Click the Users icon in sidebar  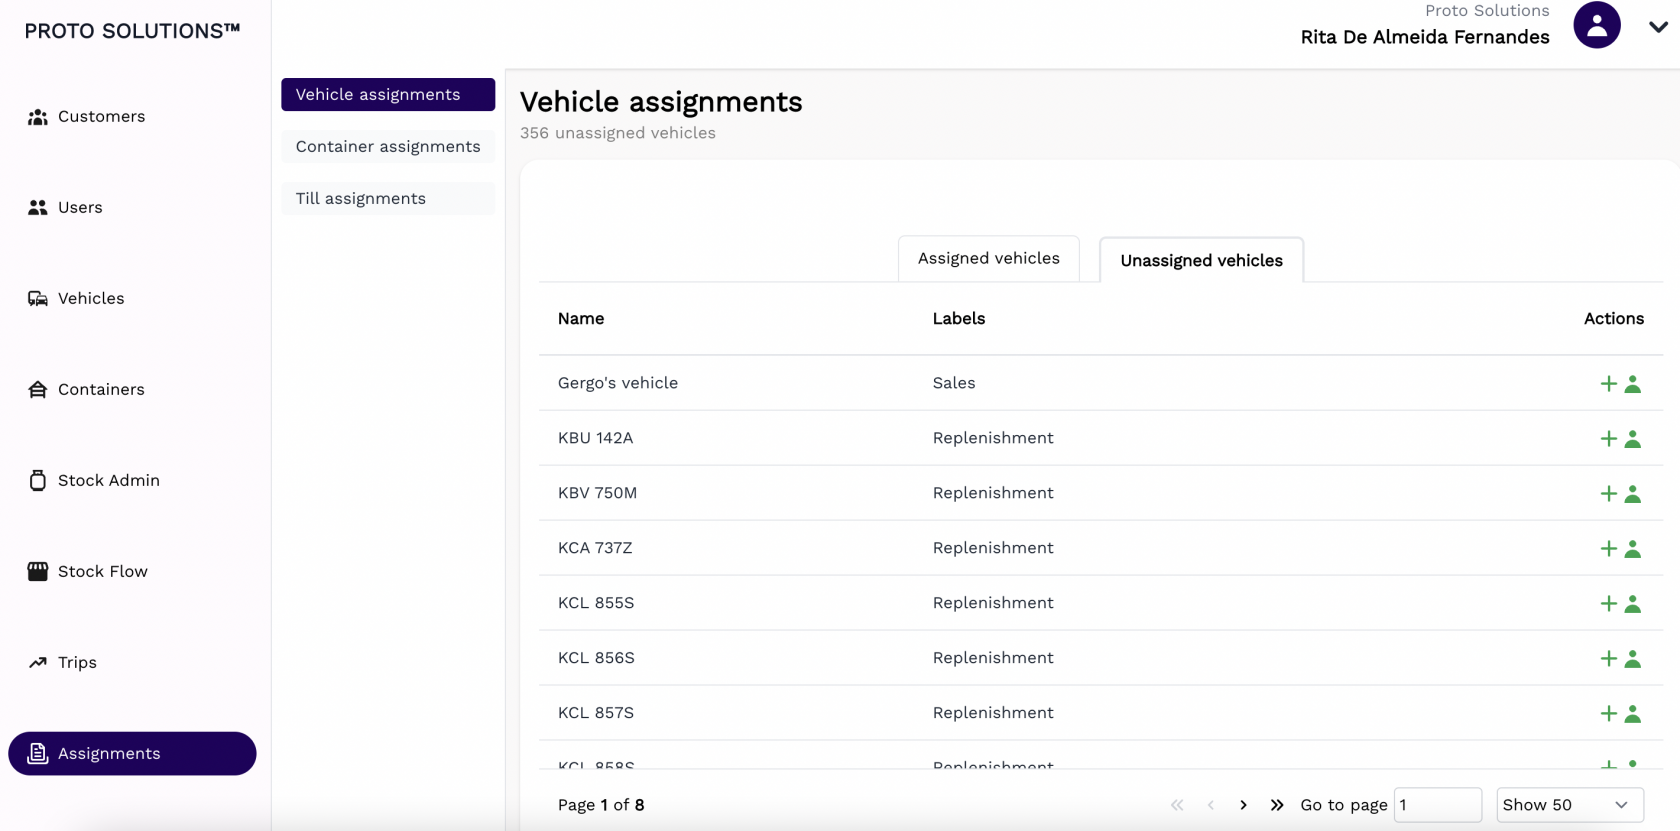click(38, 208)
